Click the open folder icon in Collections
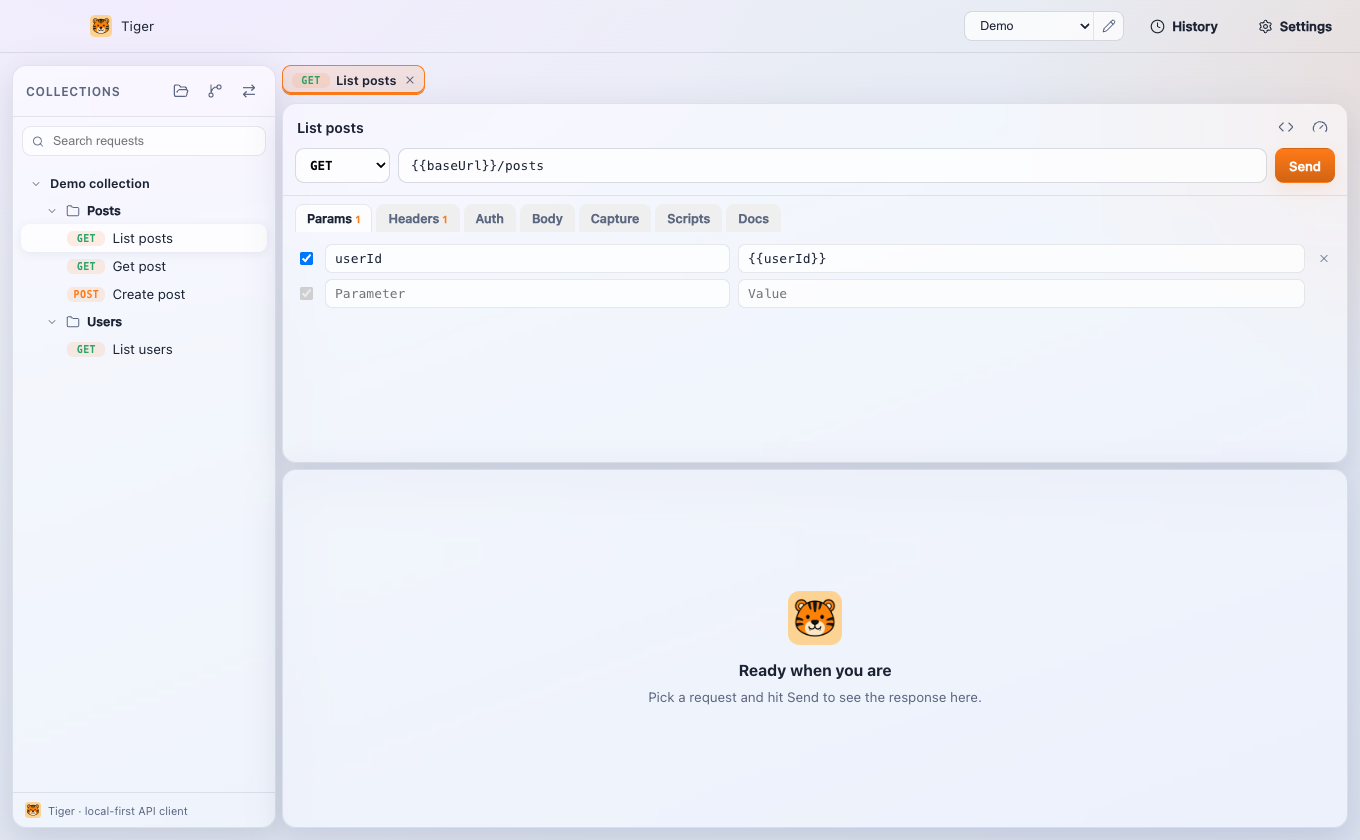 click(181, 91)
